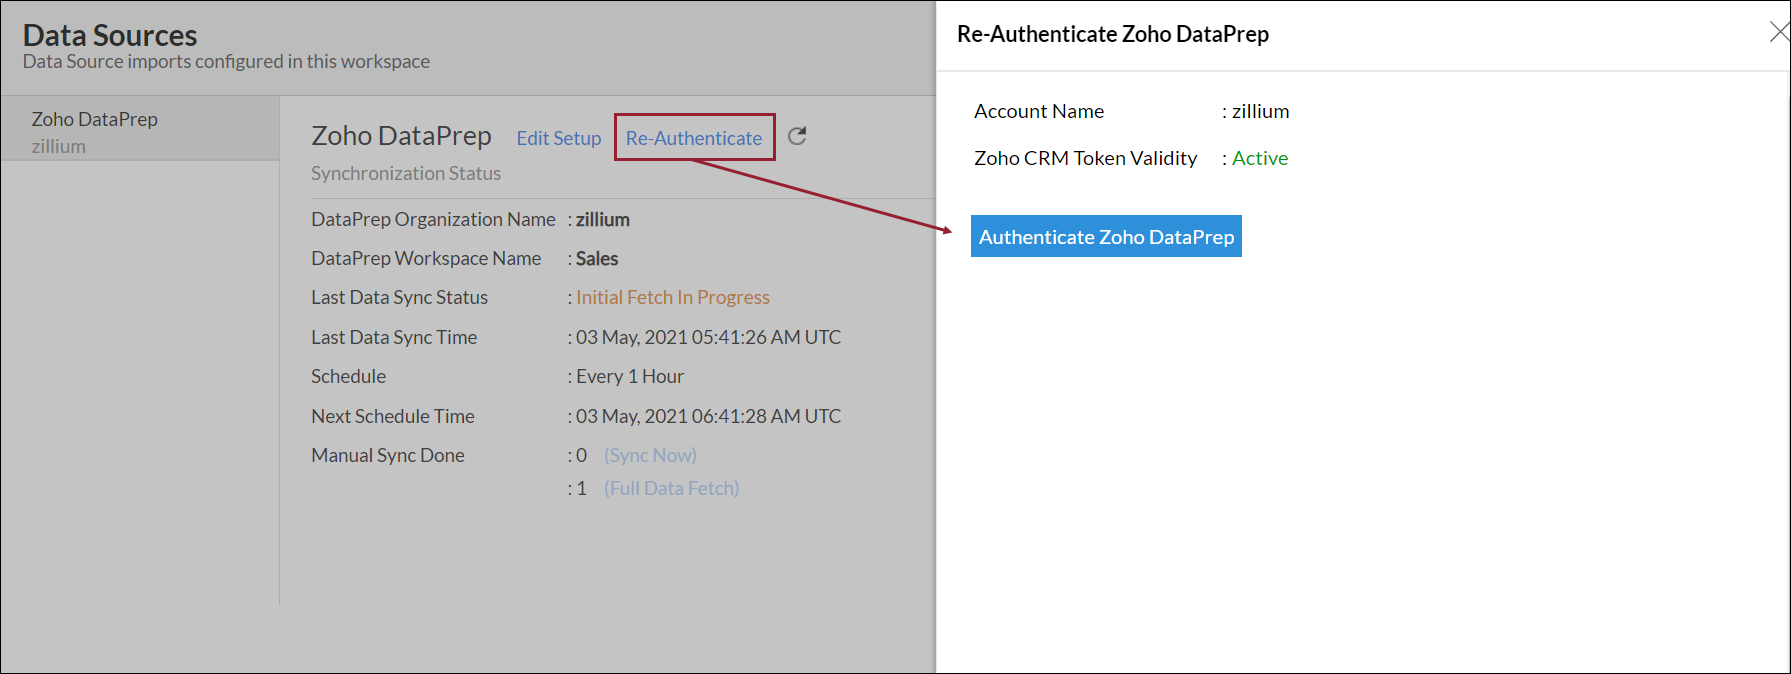Image resolution: width=1791 pixels, height=674 pixels.
Task: Click the Last Data Sync Time value
Action: 708,337
